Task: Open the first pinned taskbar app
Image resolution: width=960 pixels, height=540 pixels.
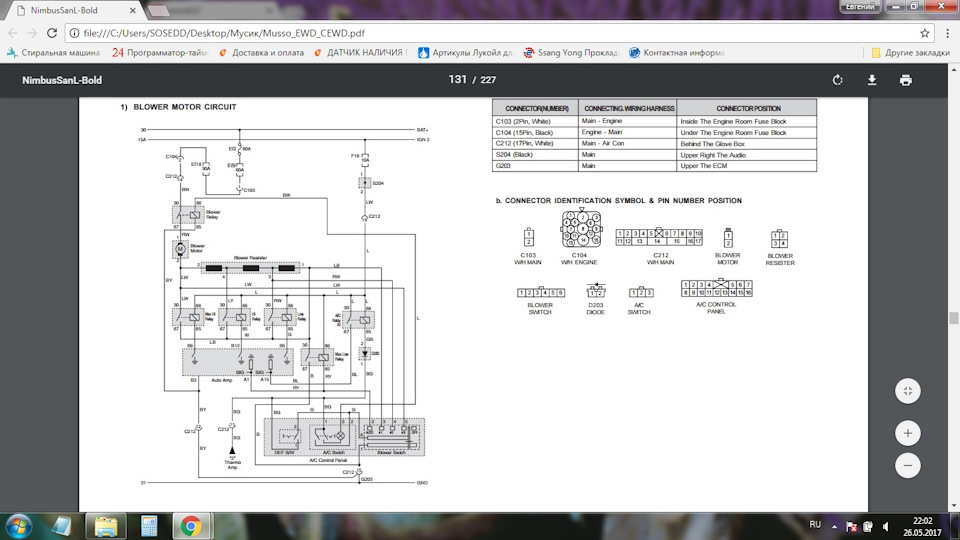Action: [61, 527]
